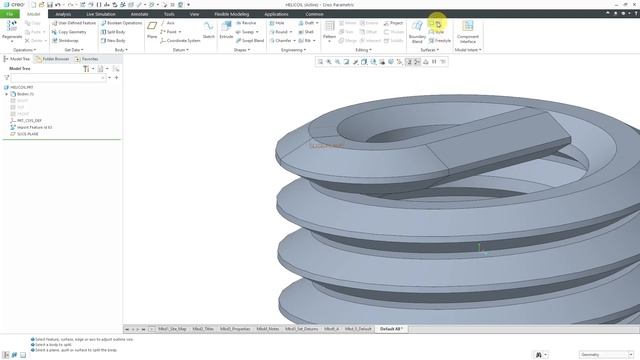640x360 pixels.
Task: Click in the Model Tree search field
Action: (x=58, y=78)
